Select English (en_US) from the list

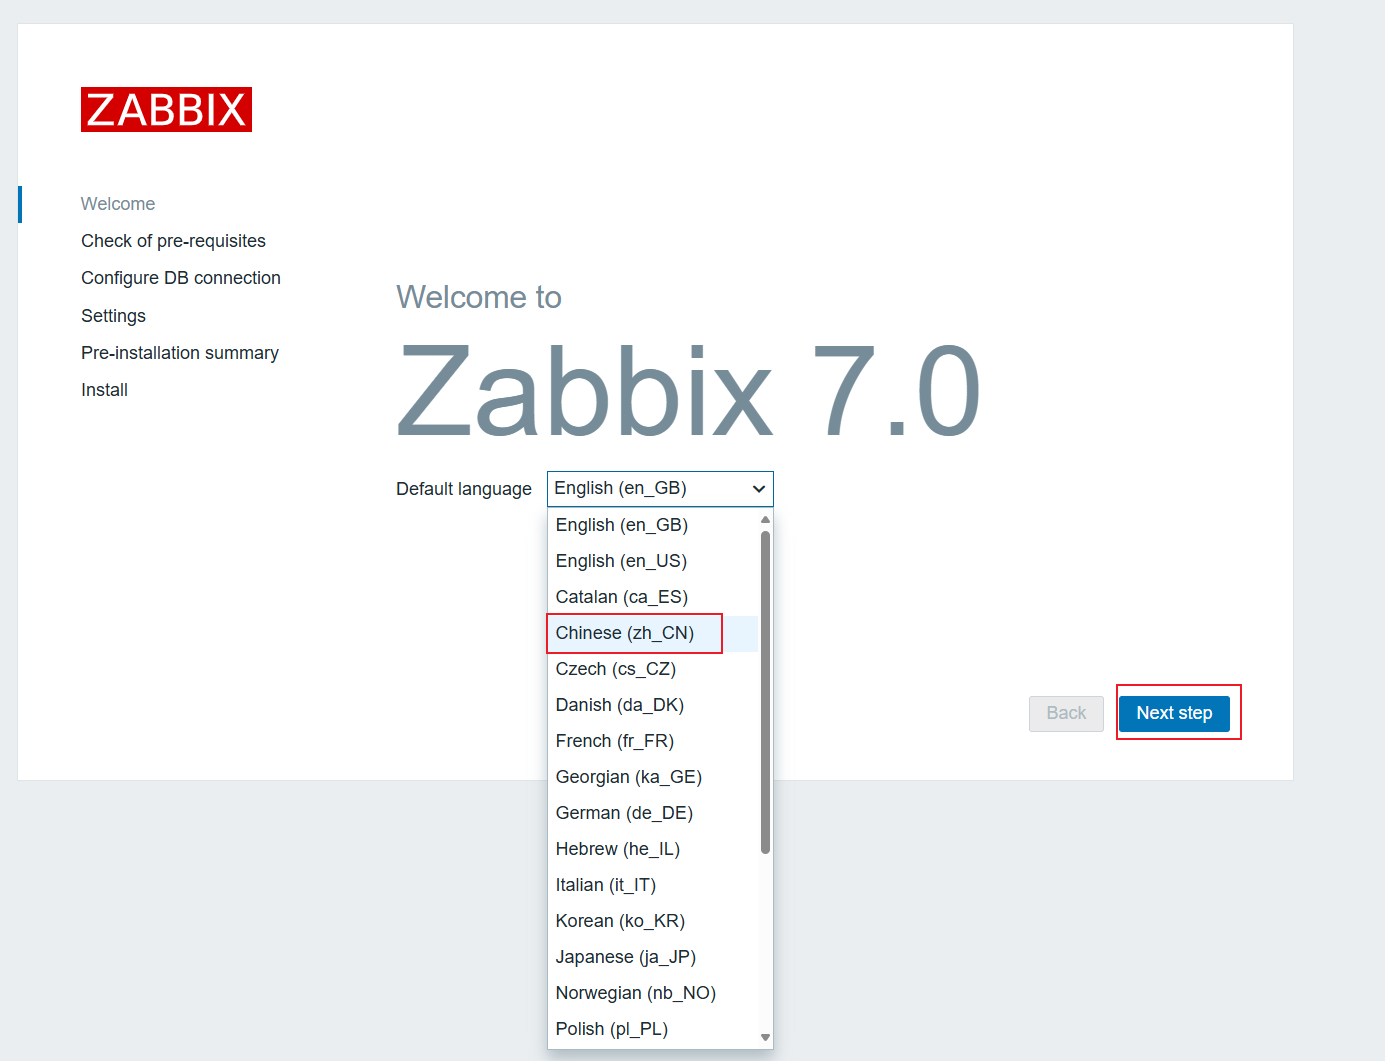[652, 561]
